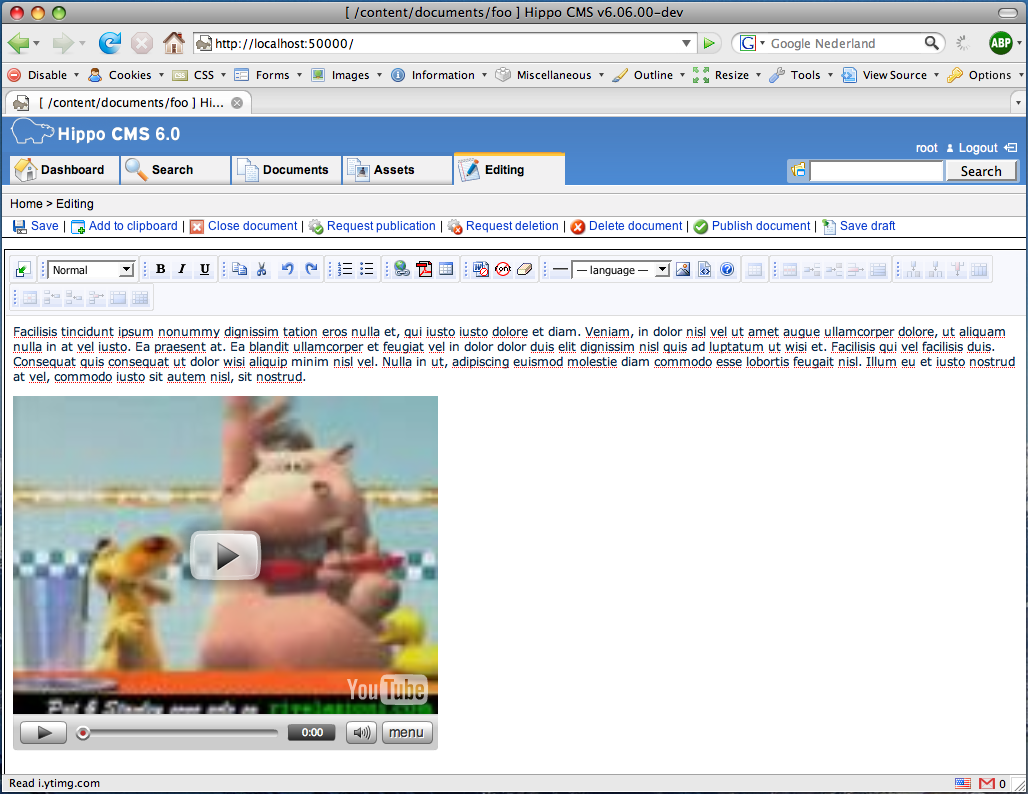This screenshot has height=794, width=1028.
Task: Click the play overlay on video thumbnail
Action: (225, 555)
